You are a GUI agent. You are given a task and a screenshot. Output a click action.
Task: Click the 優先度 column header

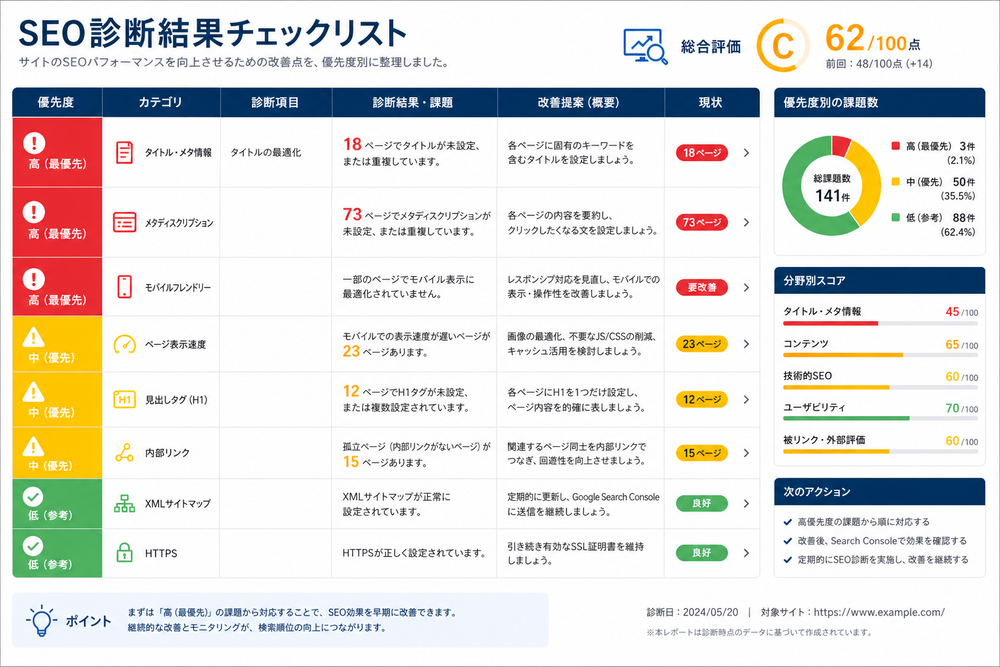click(x=57, y=102)
